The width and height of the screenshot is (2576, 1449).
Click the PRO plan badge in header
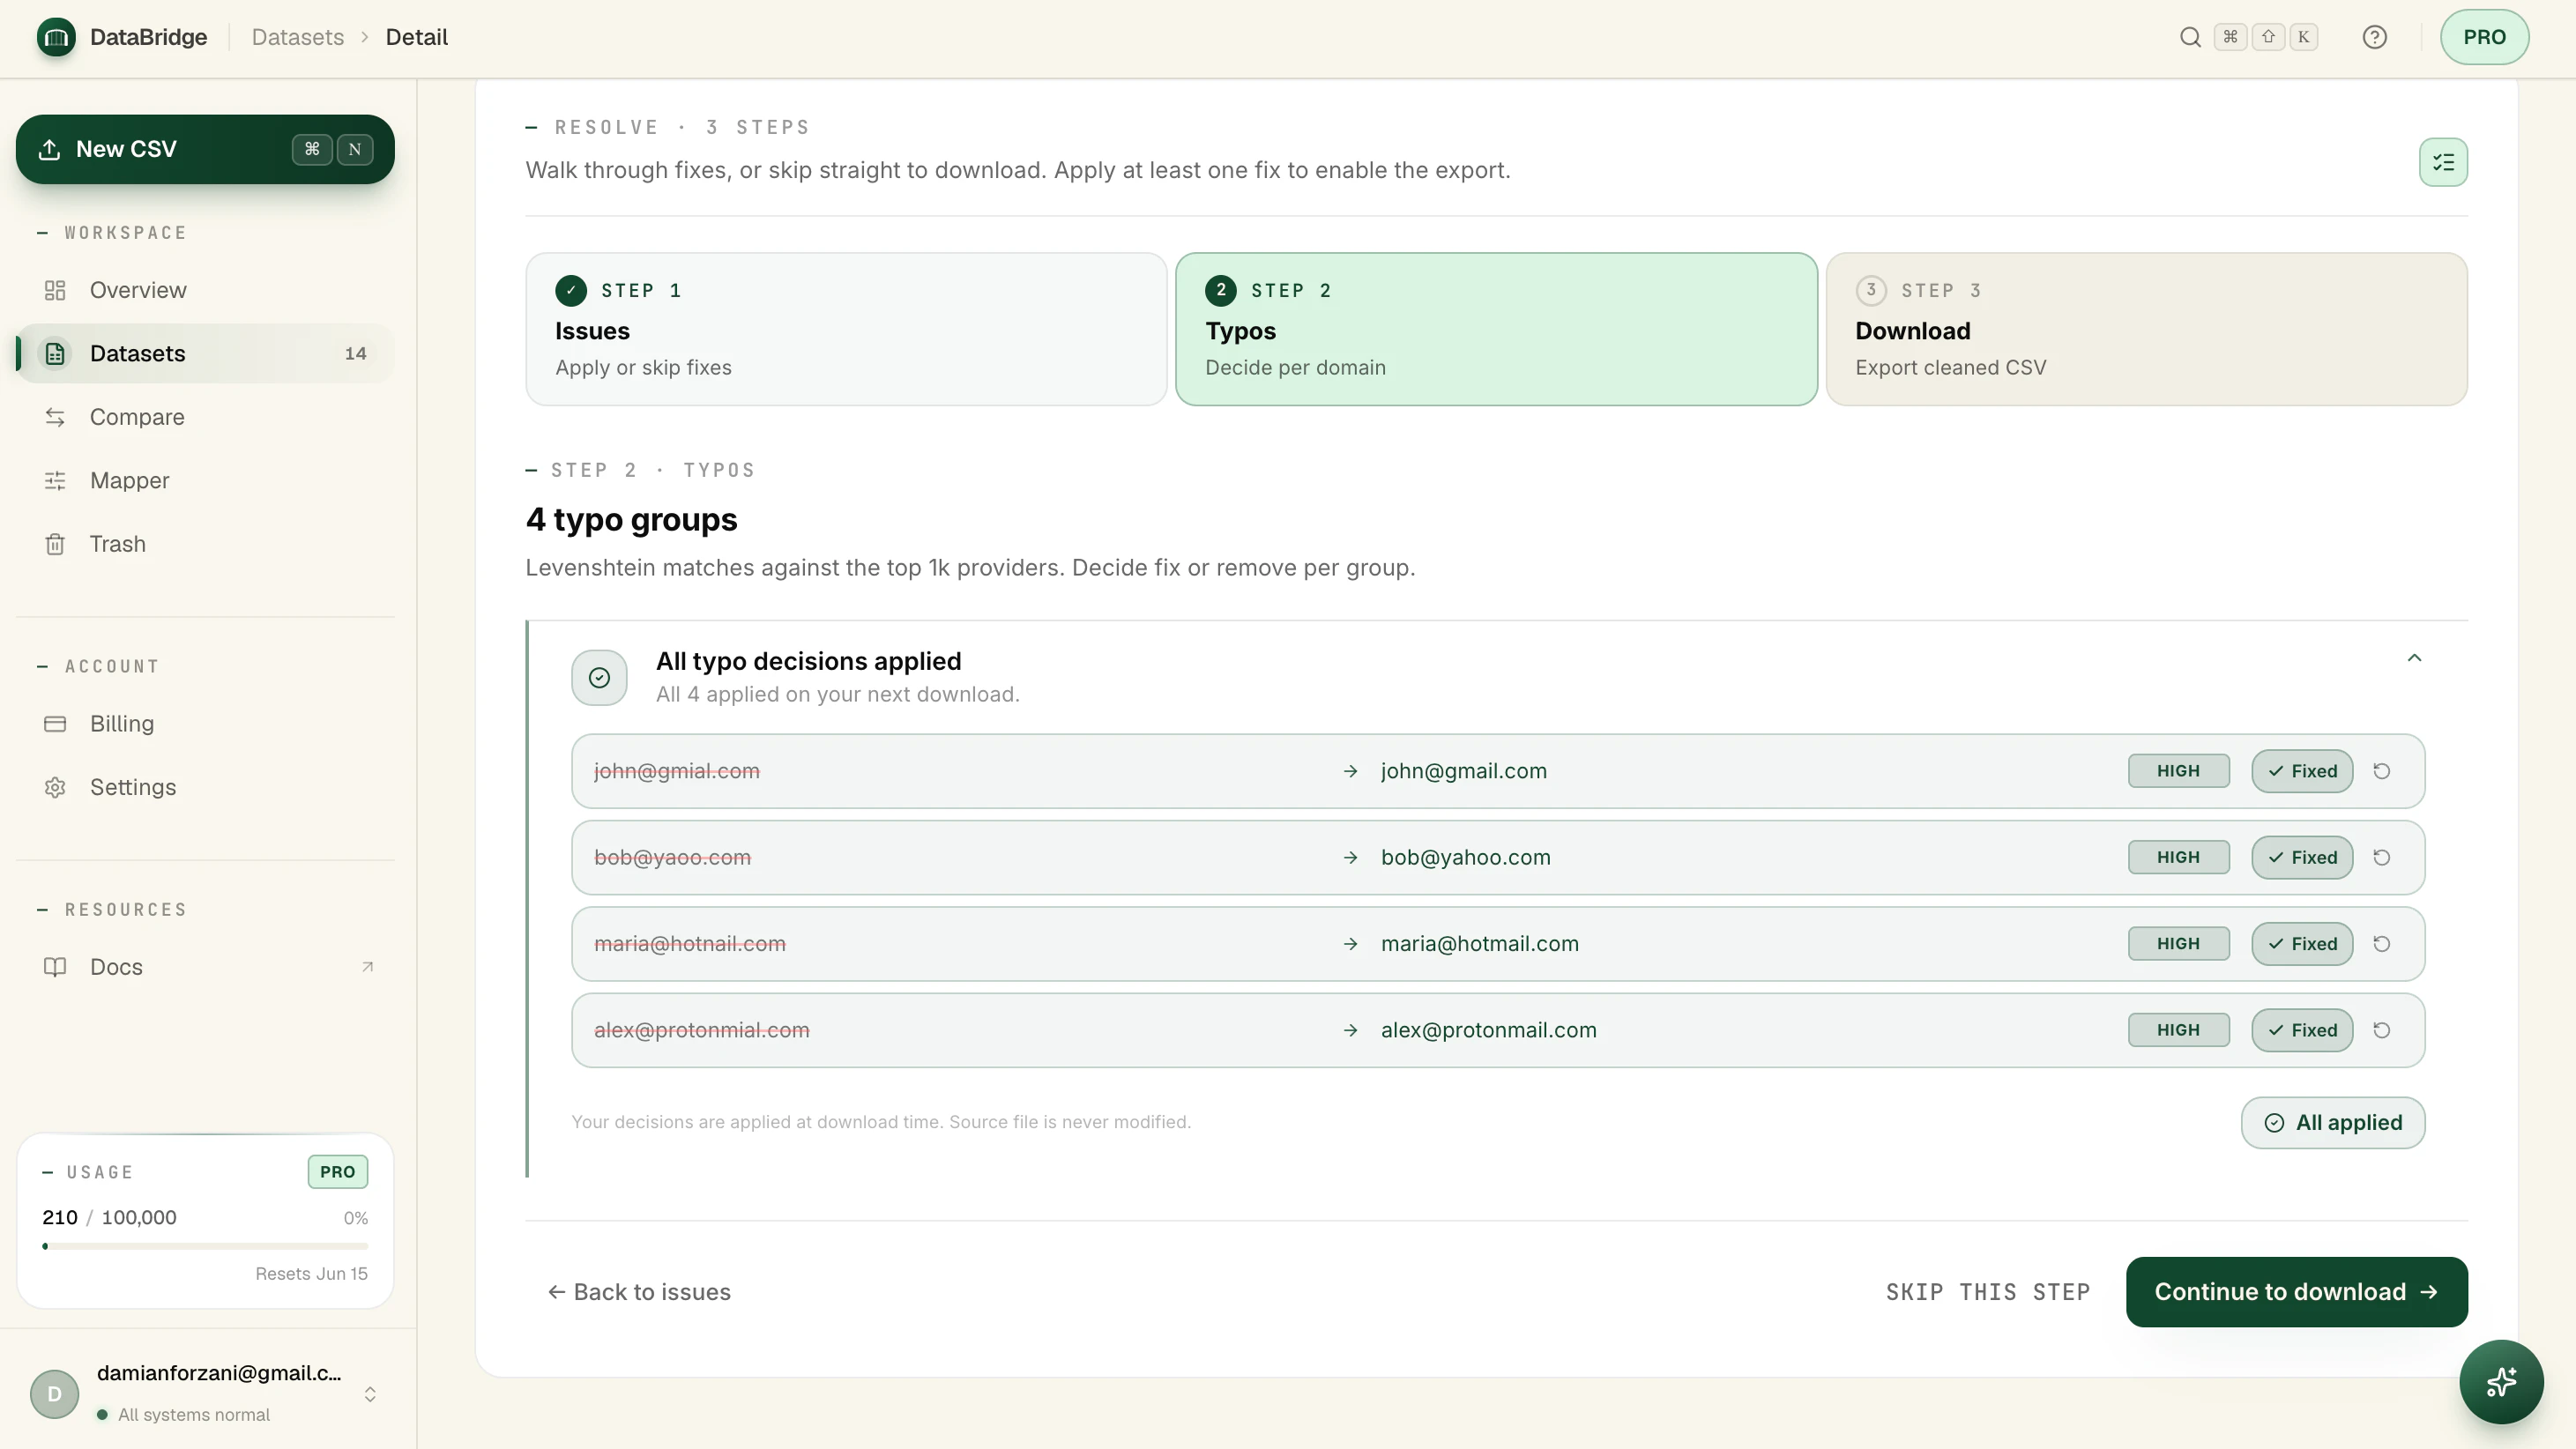pyautogui.click(x=2484, y=37)
